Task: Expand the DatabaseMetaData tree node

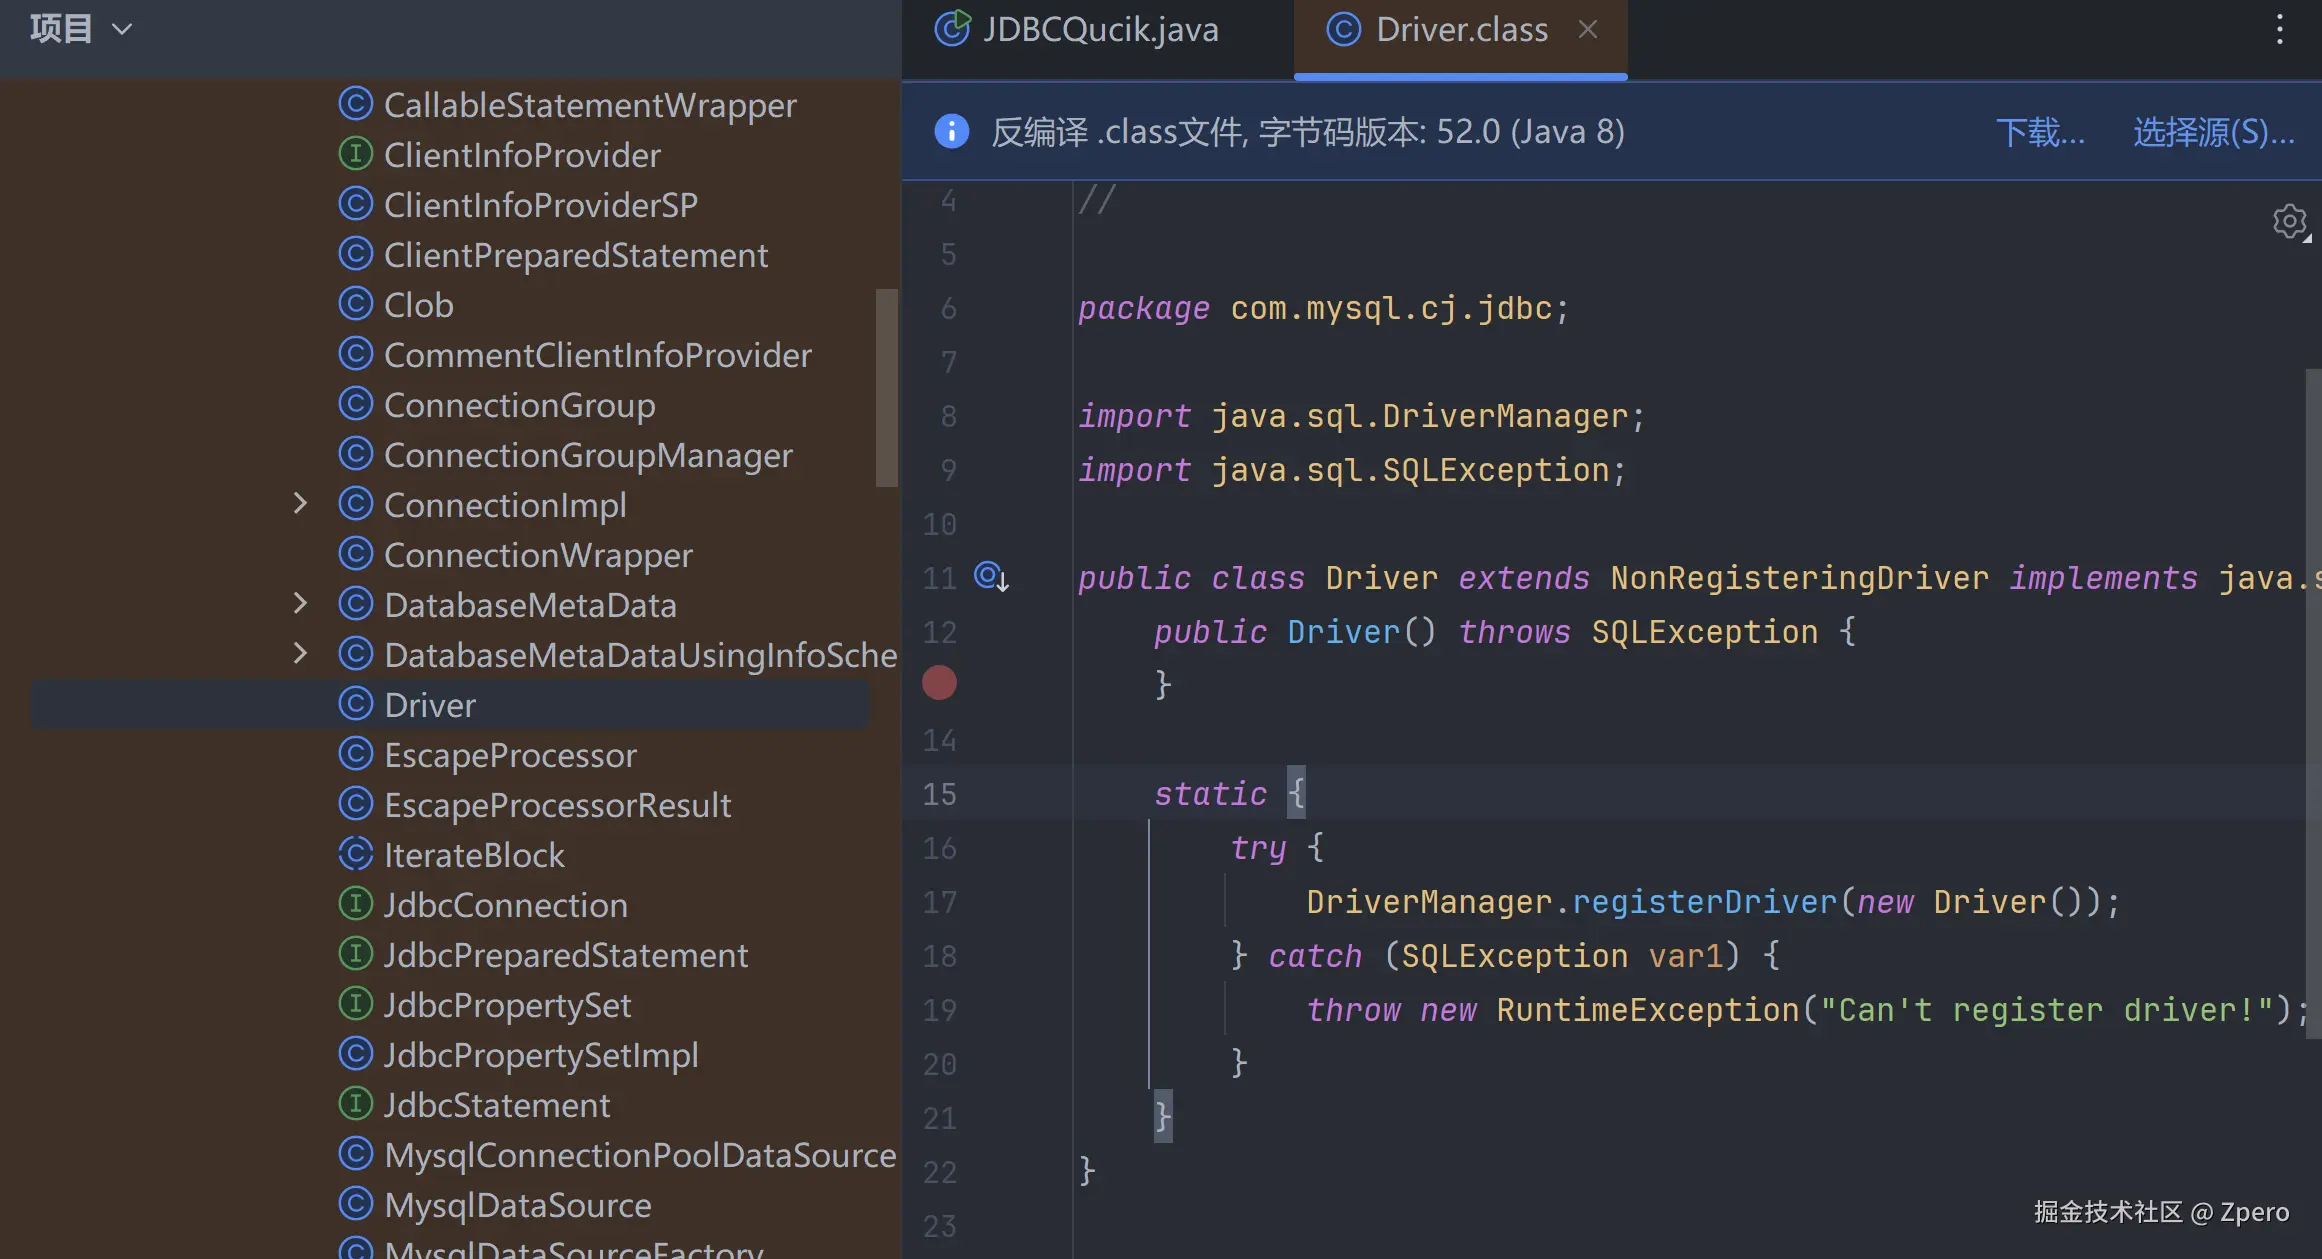Action: pyautogui.click(x=300, y=604)
